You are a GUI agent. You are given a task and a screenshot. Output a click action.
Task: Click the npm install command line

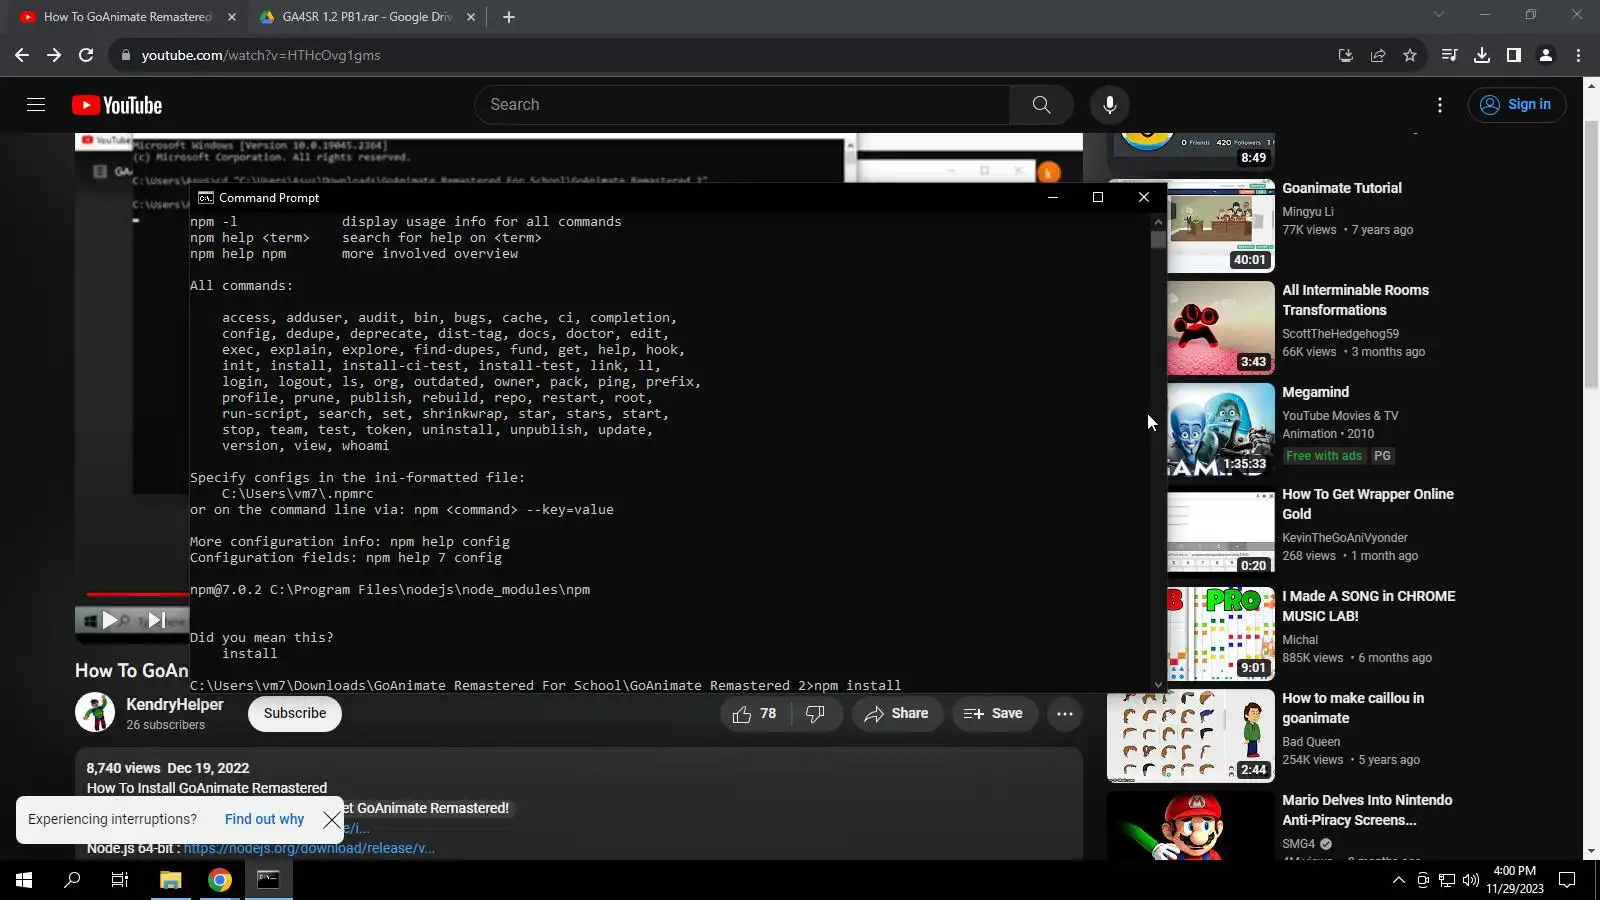(x=545, y=686)
